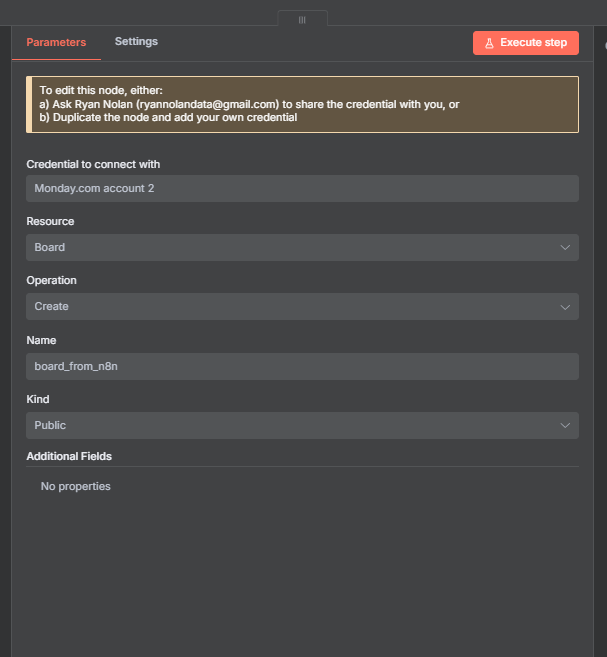This screenshot has height=657, width=607.
Task: Click the yellow credential sharing notice box
Action: point(302,104)
